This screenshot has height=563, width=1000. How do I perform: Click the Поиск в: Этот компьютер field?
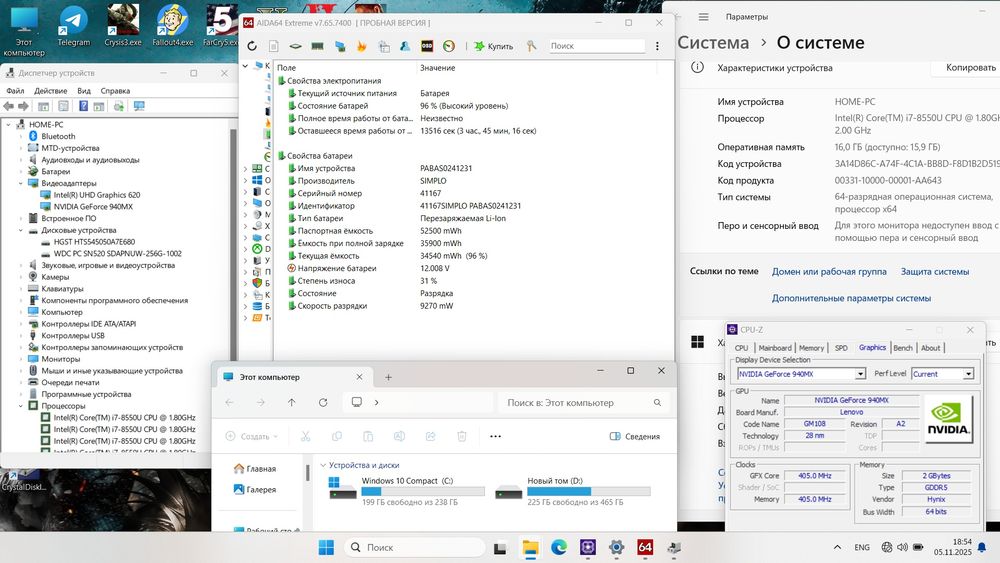[x=583, y=402]
